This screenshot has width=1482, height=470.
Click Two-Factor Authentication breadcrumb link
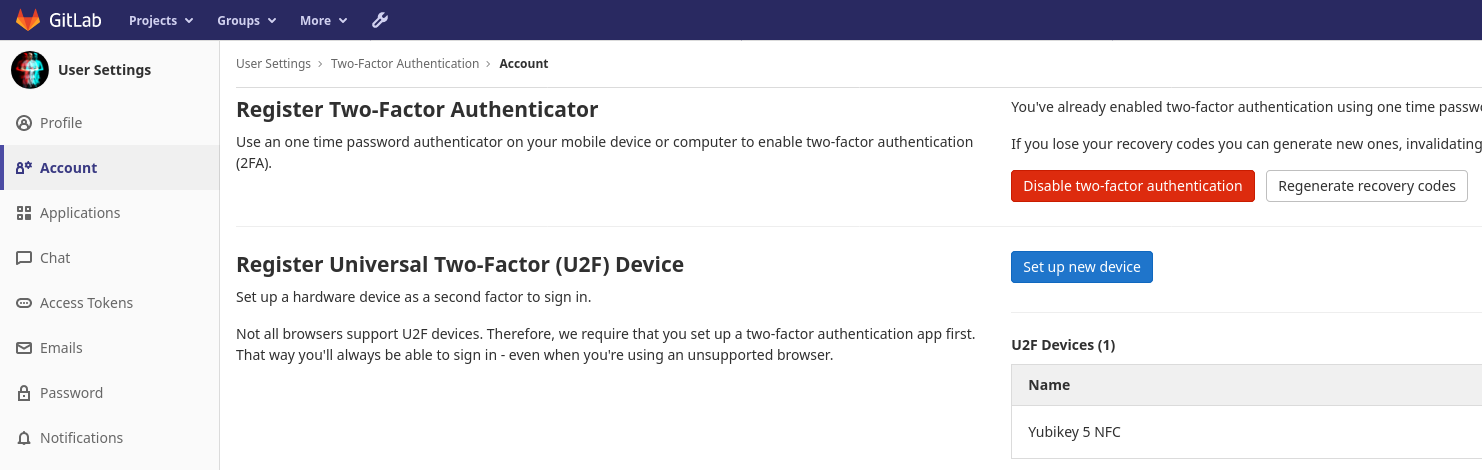pyautogui.click(x=405, y=64)
